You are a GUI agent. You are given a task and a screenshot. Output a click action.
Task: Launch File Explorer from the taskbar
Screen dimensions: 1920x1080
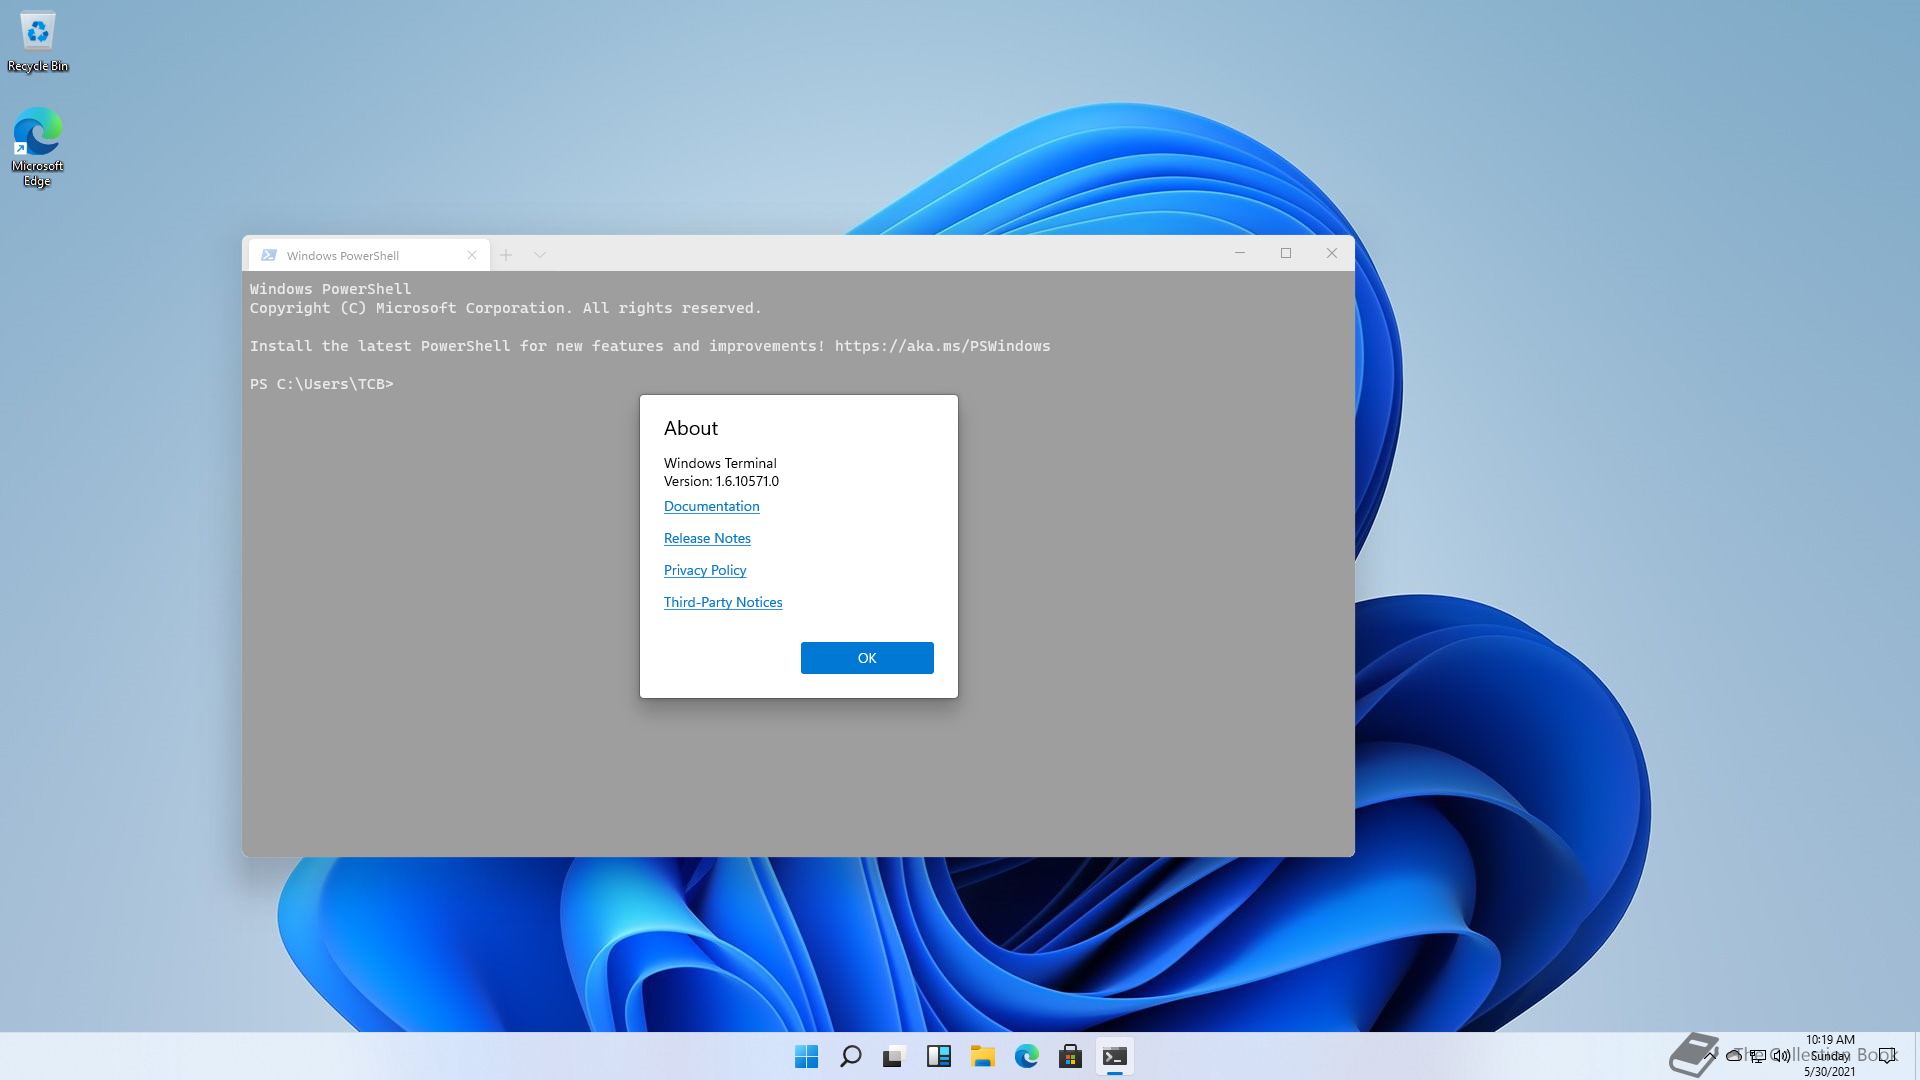click(x=982, y=1056)
